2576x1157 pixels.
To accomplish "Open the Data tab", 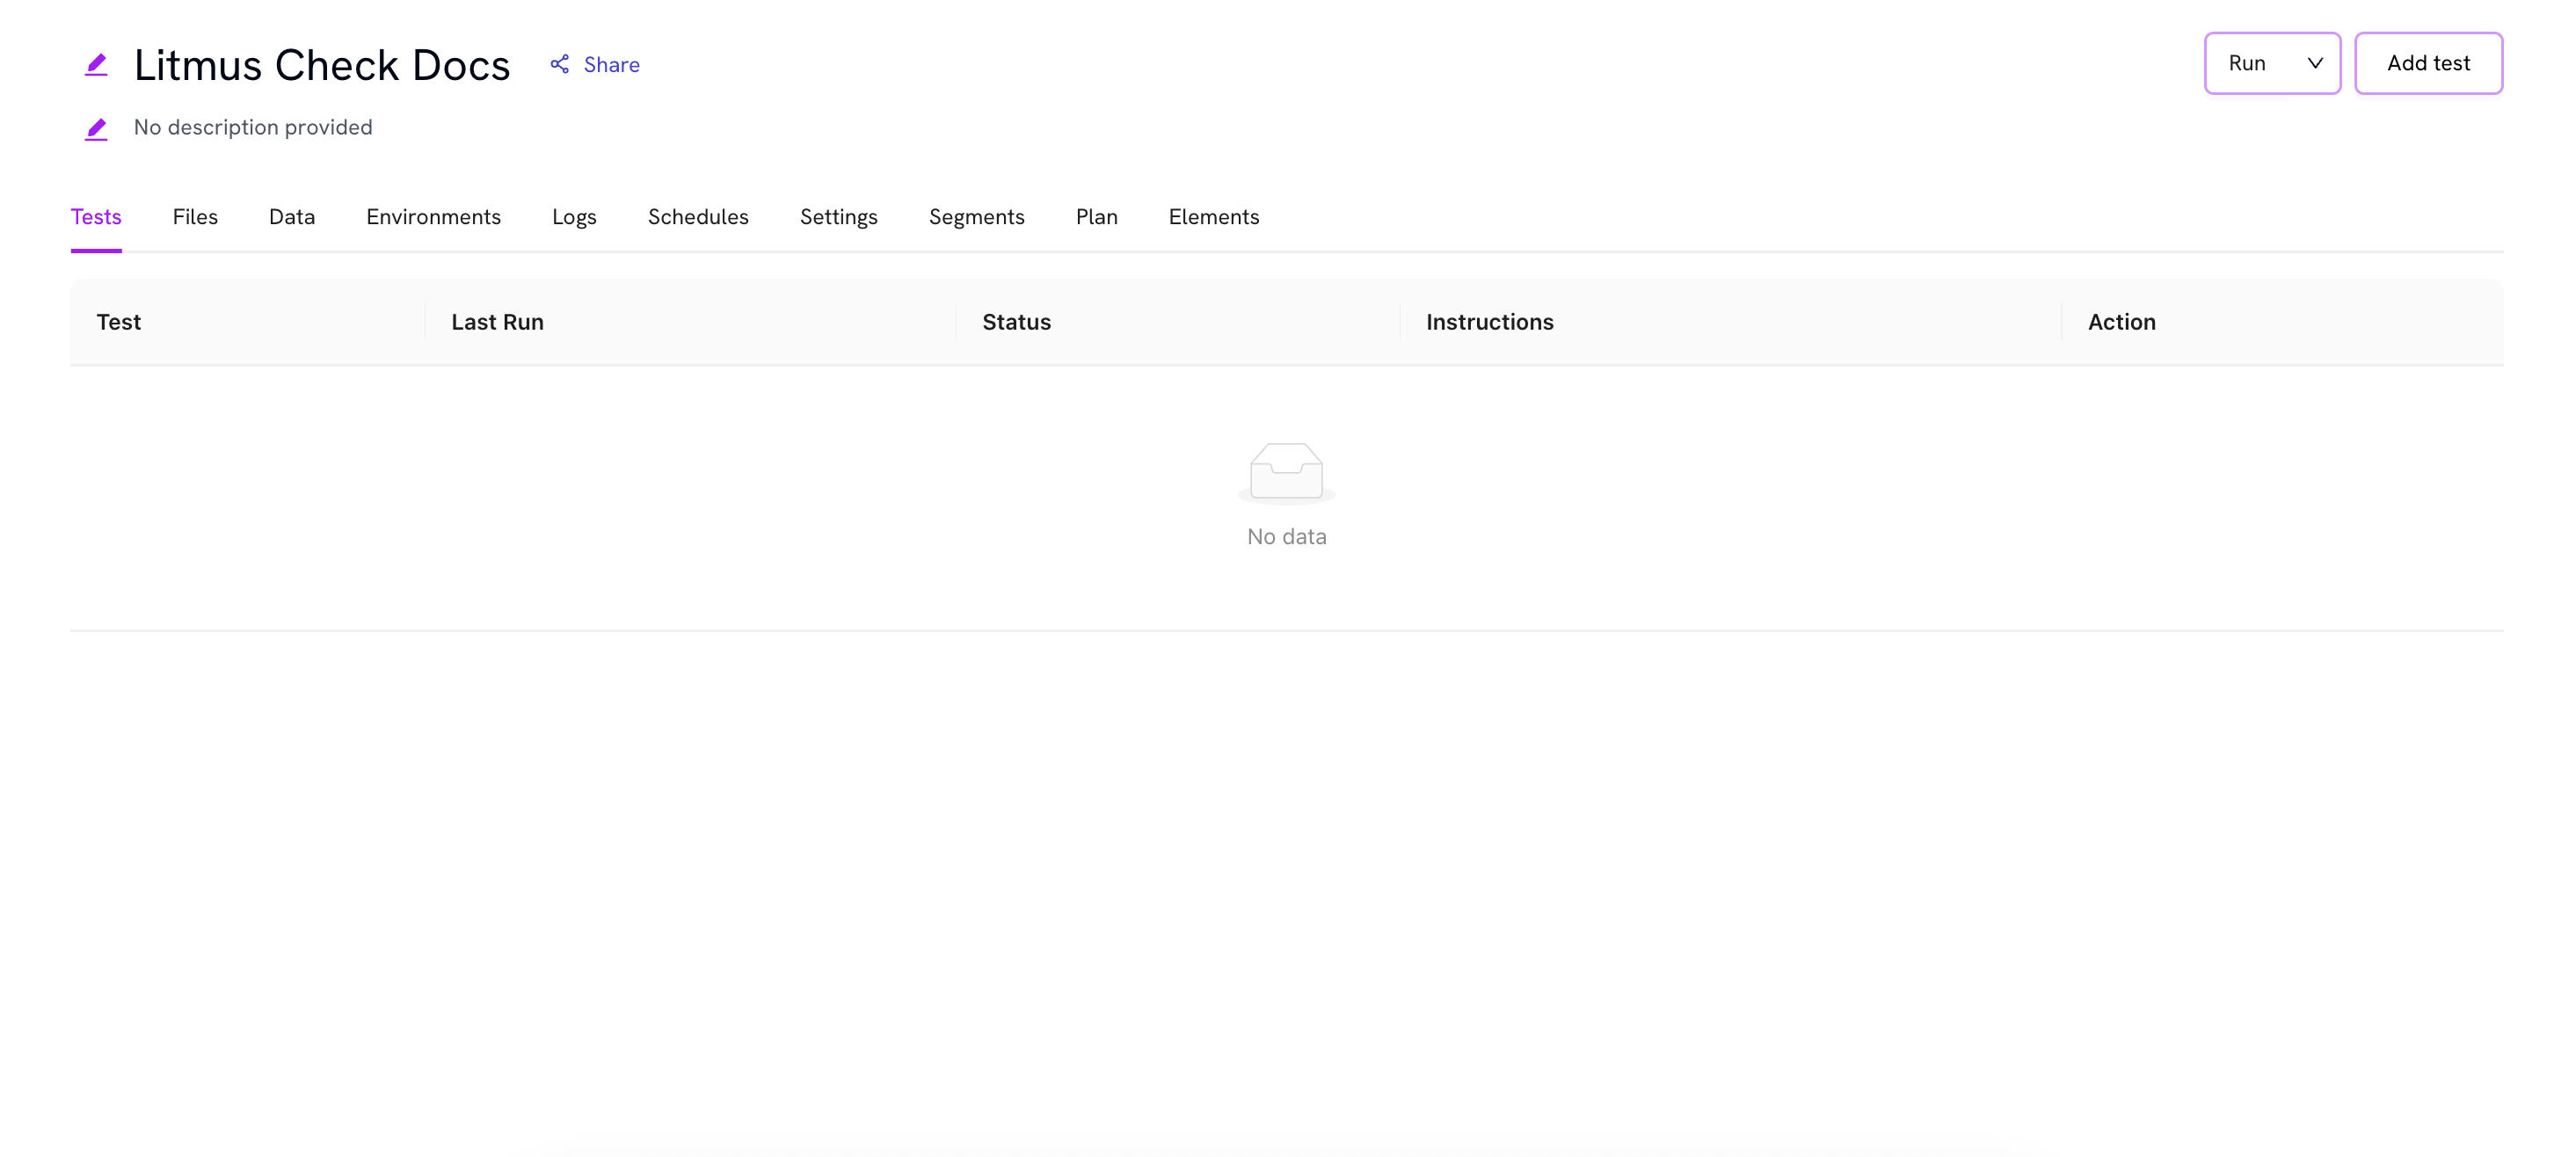I will click(292, 217).
